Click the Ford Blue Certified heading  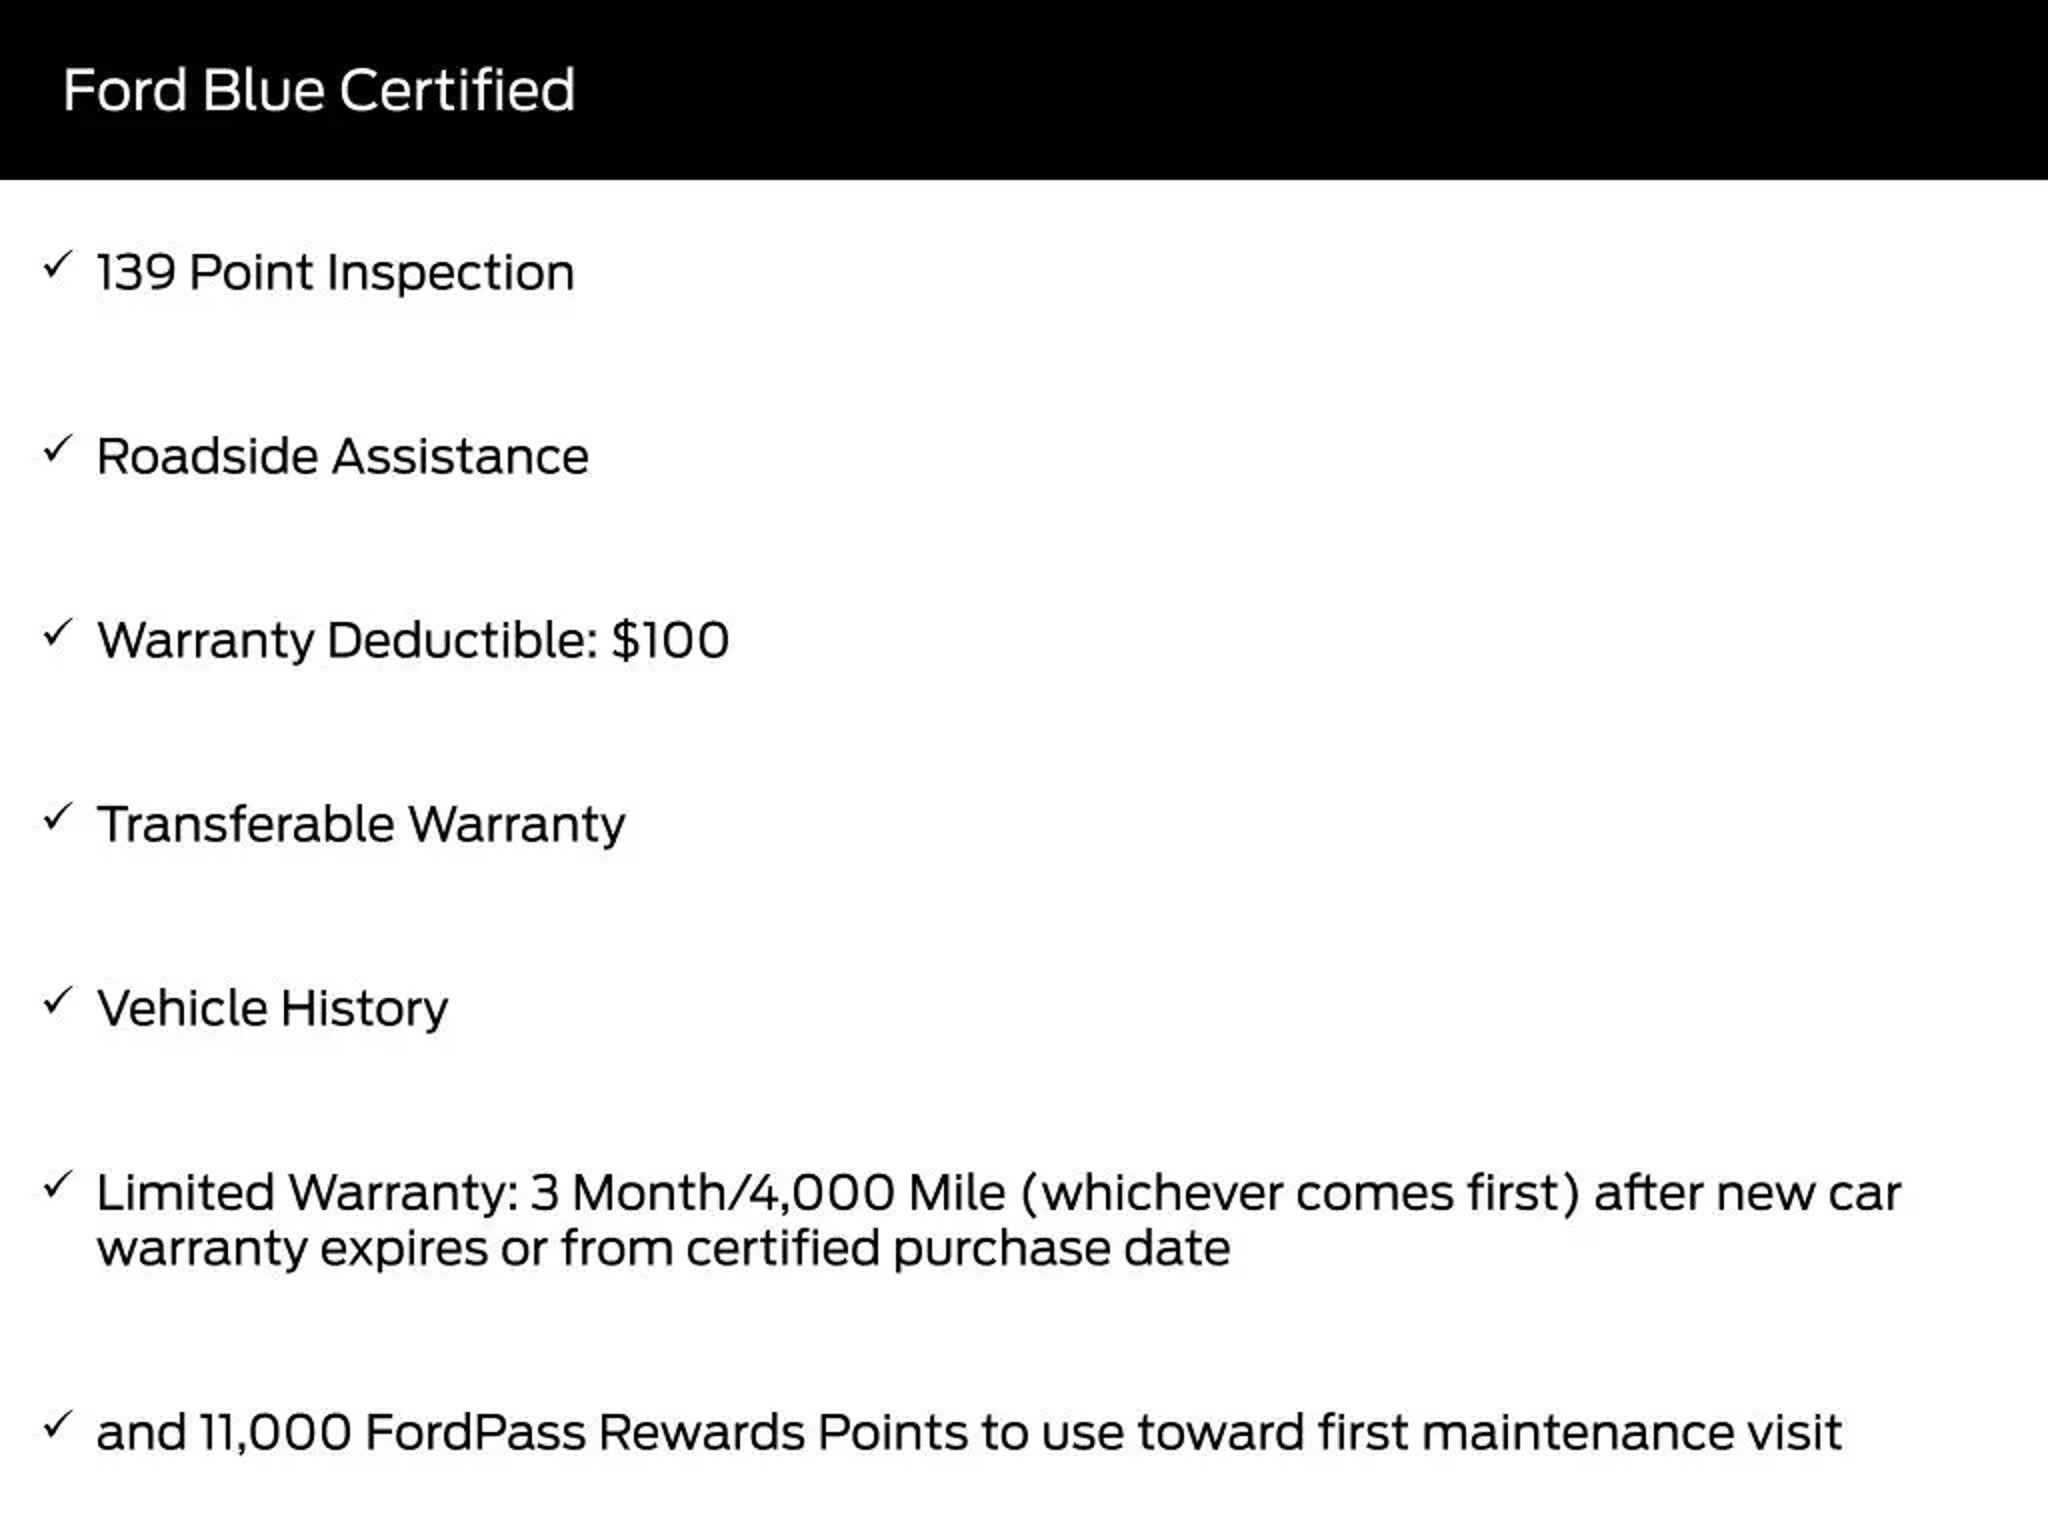(319, 90)
